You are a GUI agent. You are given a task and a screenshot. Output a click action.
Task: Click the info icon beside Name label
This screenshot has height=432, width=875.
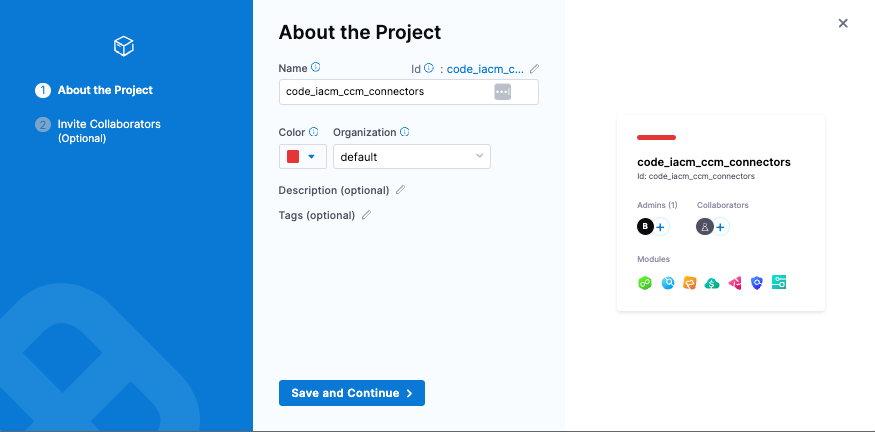pyautogui.click(x=316, y=68)
